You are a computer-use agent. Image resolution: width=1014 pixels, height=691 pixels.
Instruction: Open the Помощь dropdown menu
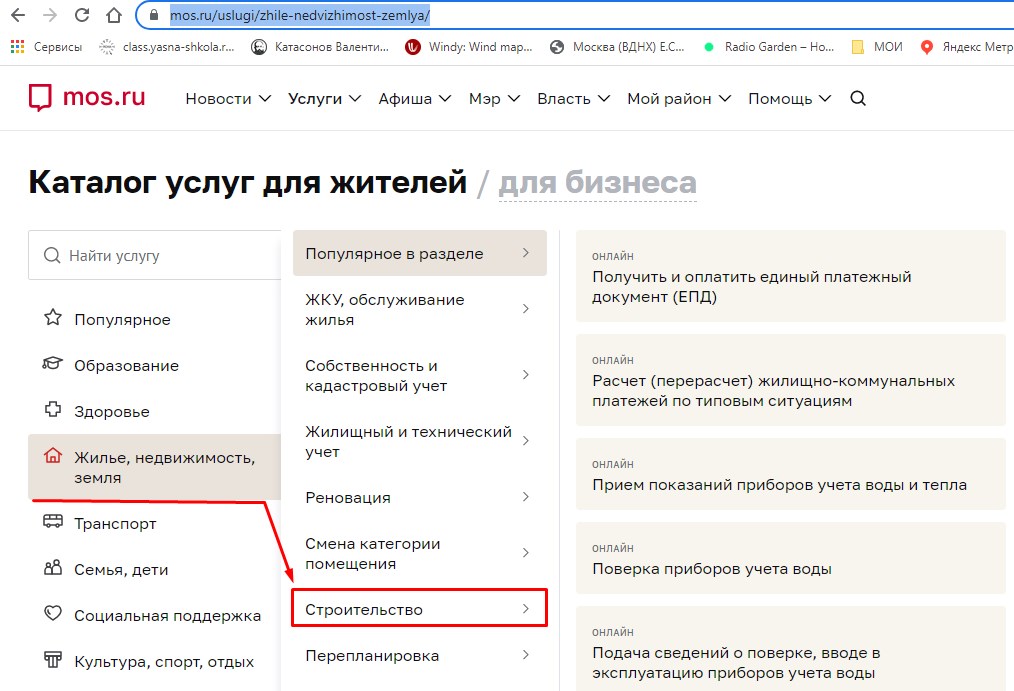[x=789, y=98]
